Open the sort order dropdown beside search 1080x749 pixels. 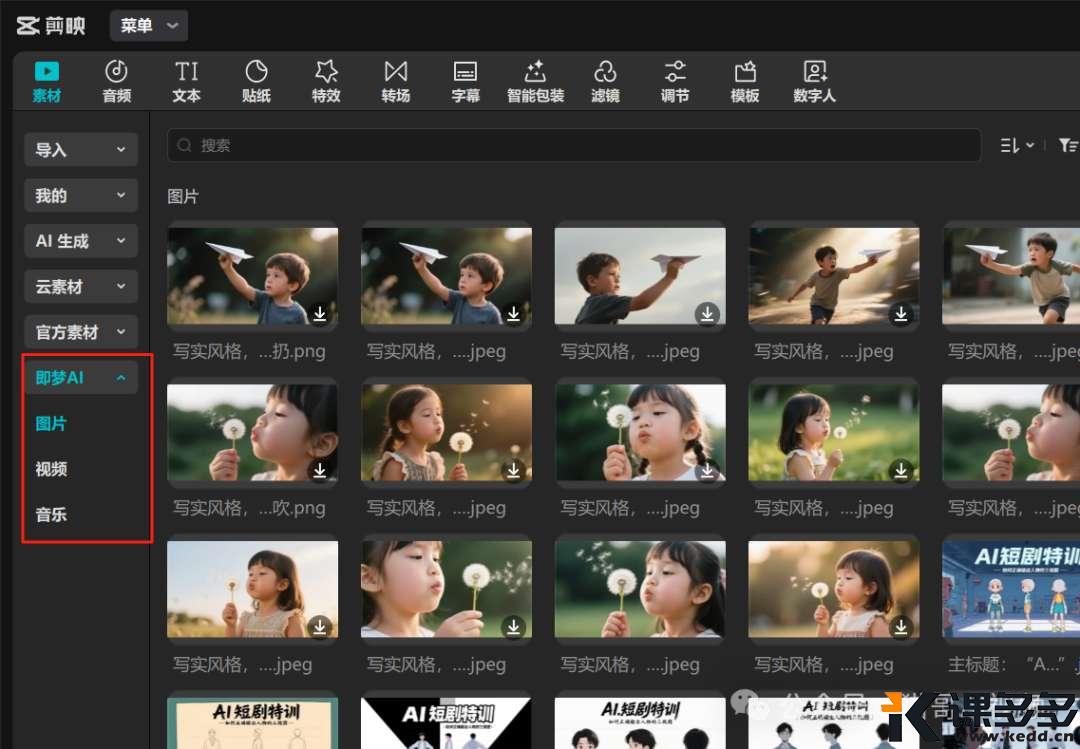[1017, 146]
